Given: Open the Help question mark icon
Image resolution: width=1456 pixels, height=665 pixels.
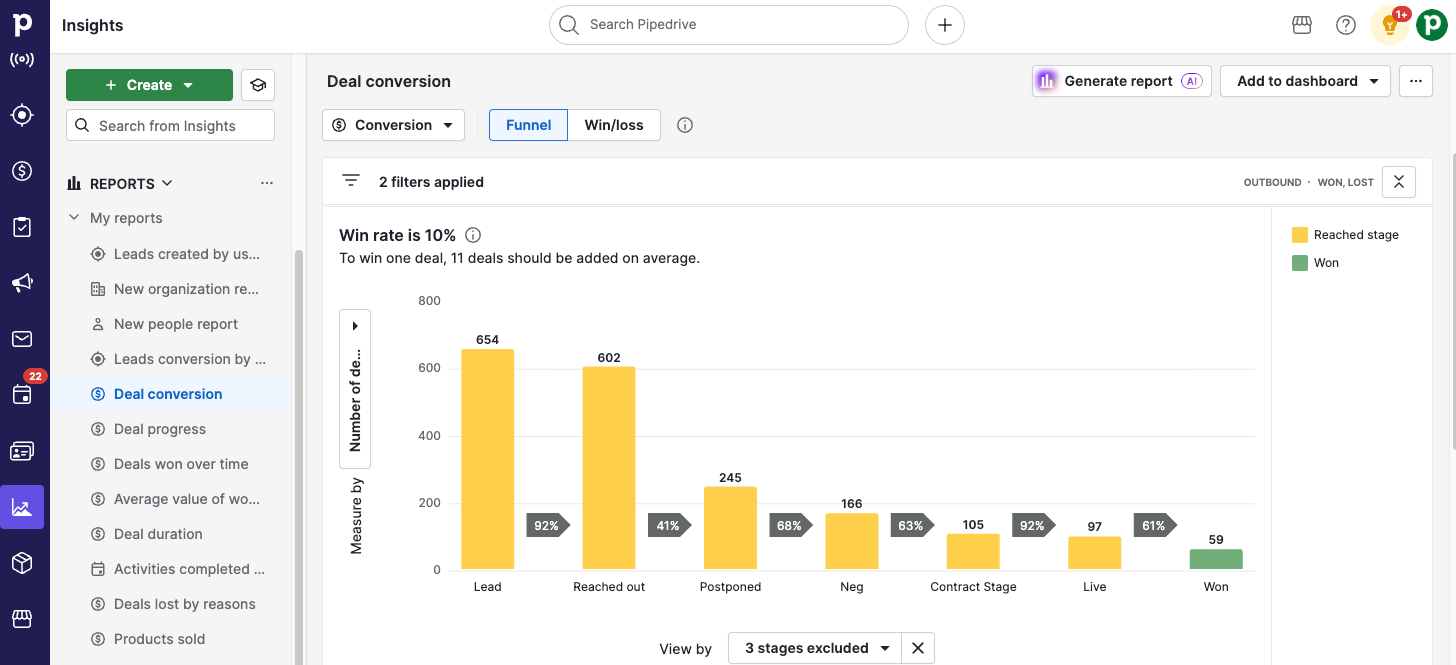Looking at the screenshot, I should (1346, 25).
